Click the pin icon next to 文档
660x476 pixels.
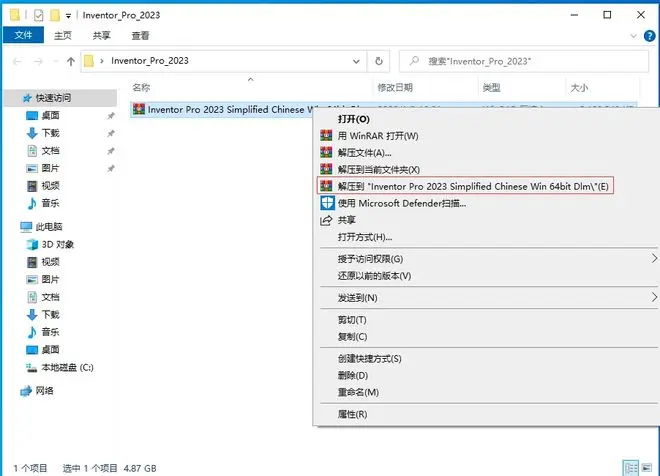click(x=111, y=151)
